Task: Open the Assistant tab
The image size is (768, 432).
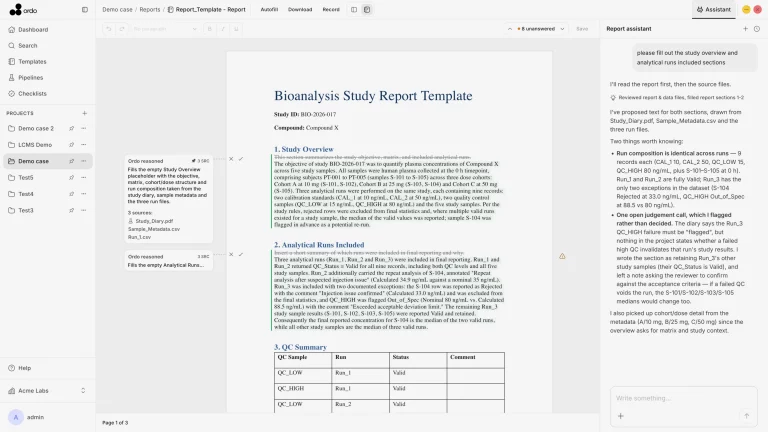Action: (x=714, y=9)
